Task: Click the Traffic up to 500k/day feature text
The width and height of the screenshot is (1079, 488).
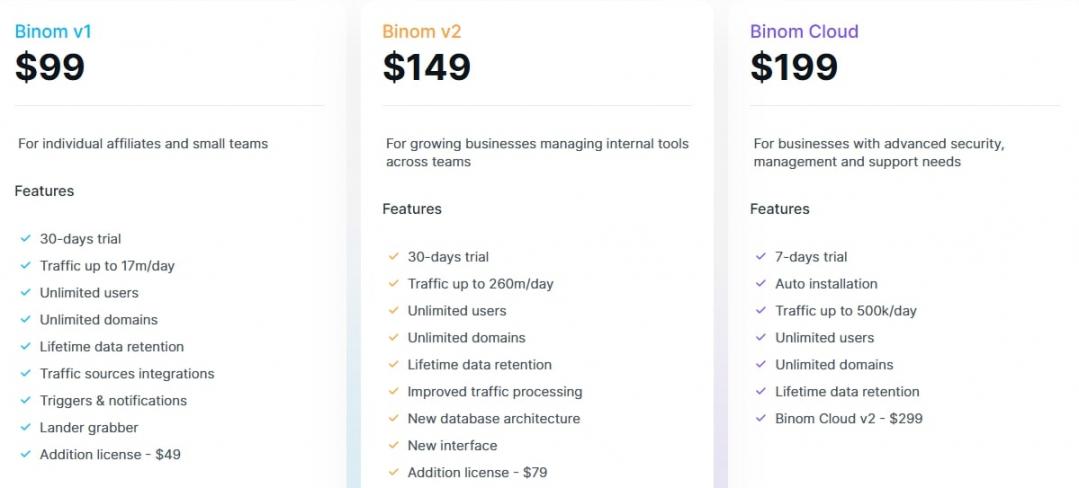Action: click(845, 311)
